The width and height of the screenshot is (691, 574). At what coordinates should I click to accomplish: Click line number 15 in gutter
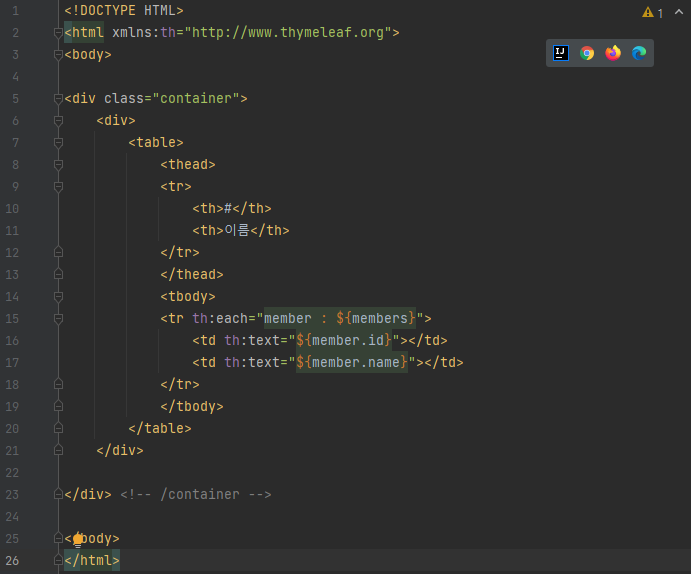coord(12,318)
